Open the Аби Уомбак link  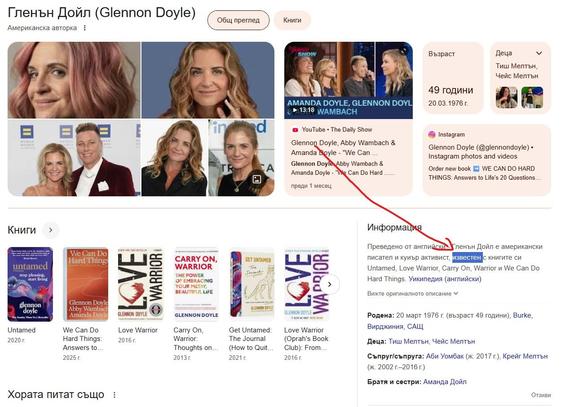[x=445, y=356]
